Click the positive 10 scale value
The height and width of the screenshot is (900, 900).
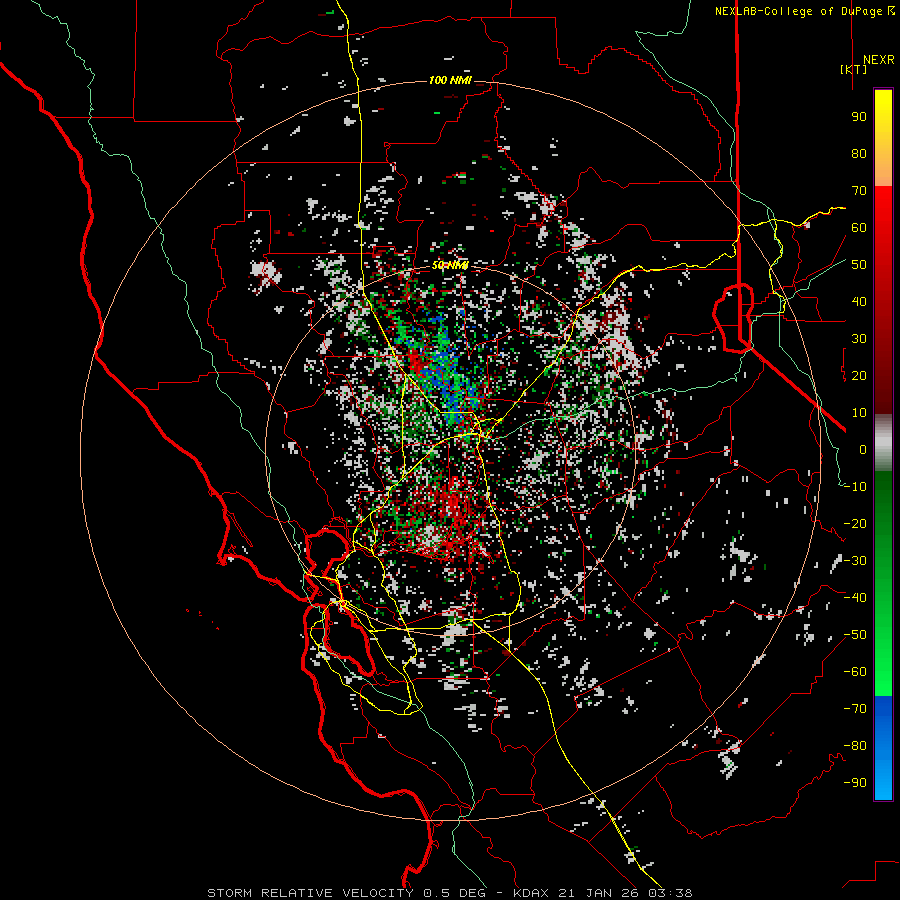click(859, 413)
